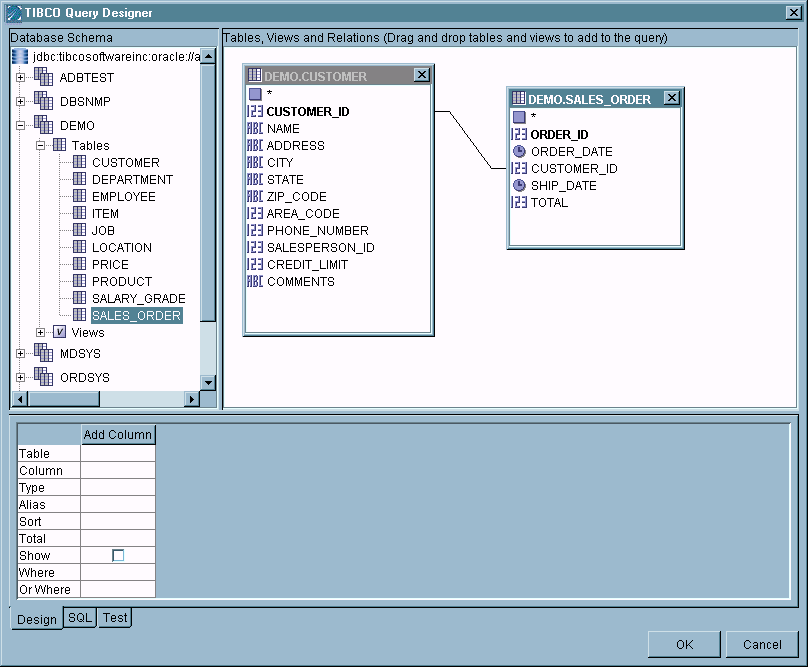Select the CREDIT_LIMIT column in DEMO.CUSTOMER
The image size is (808, 667).
click(307, 264)
